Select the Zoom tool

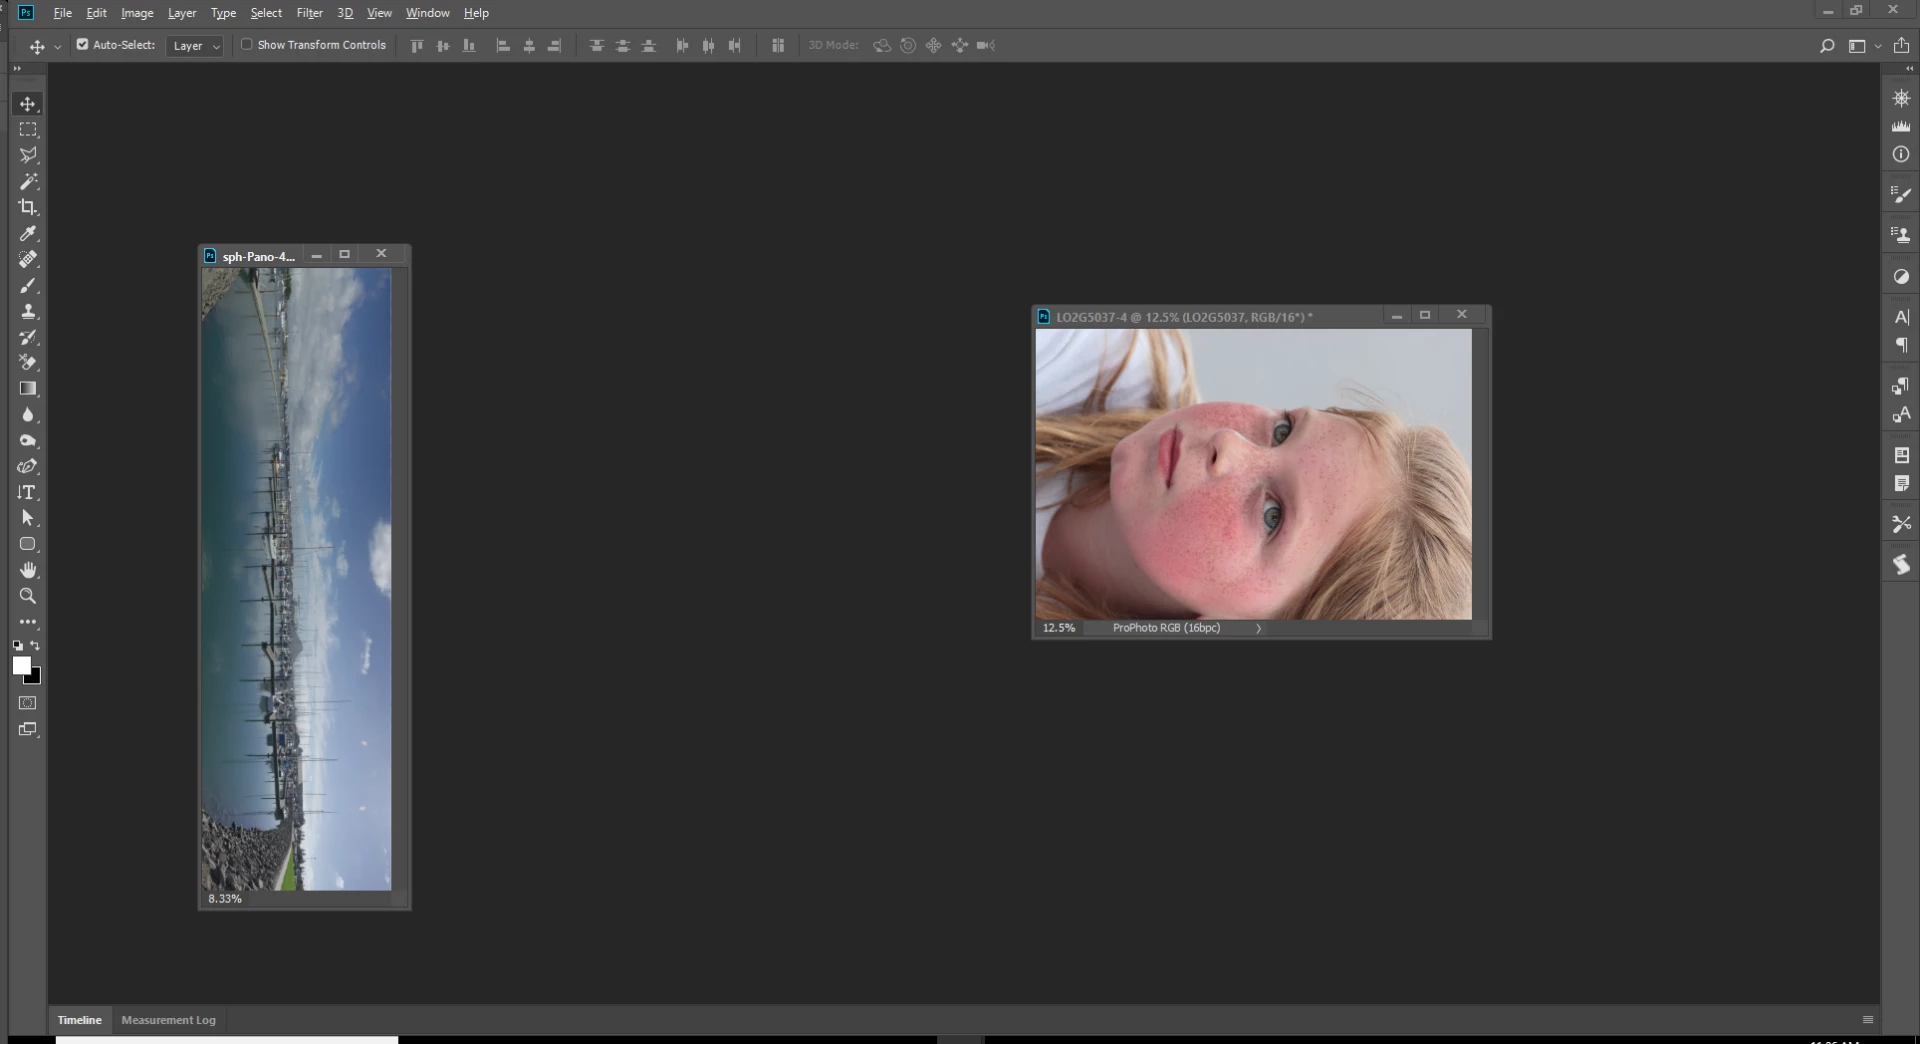click(28, 596)
